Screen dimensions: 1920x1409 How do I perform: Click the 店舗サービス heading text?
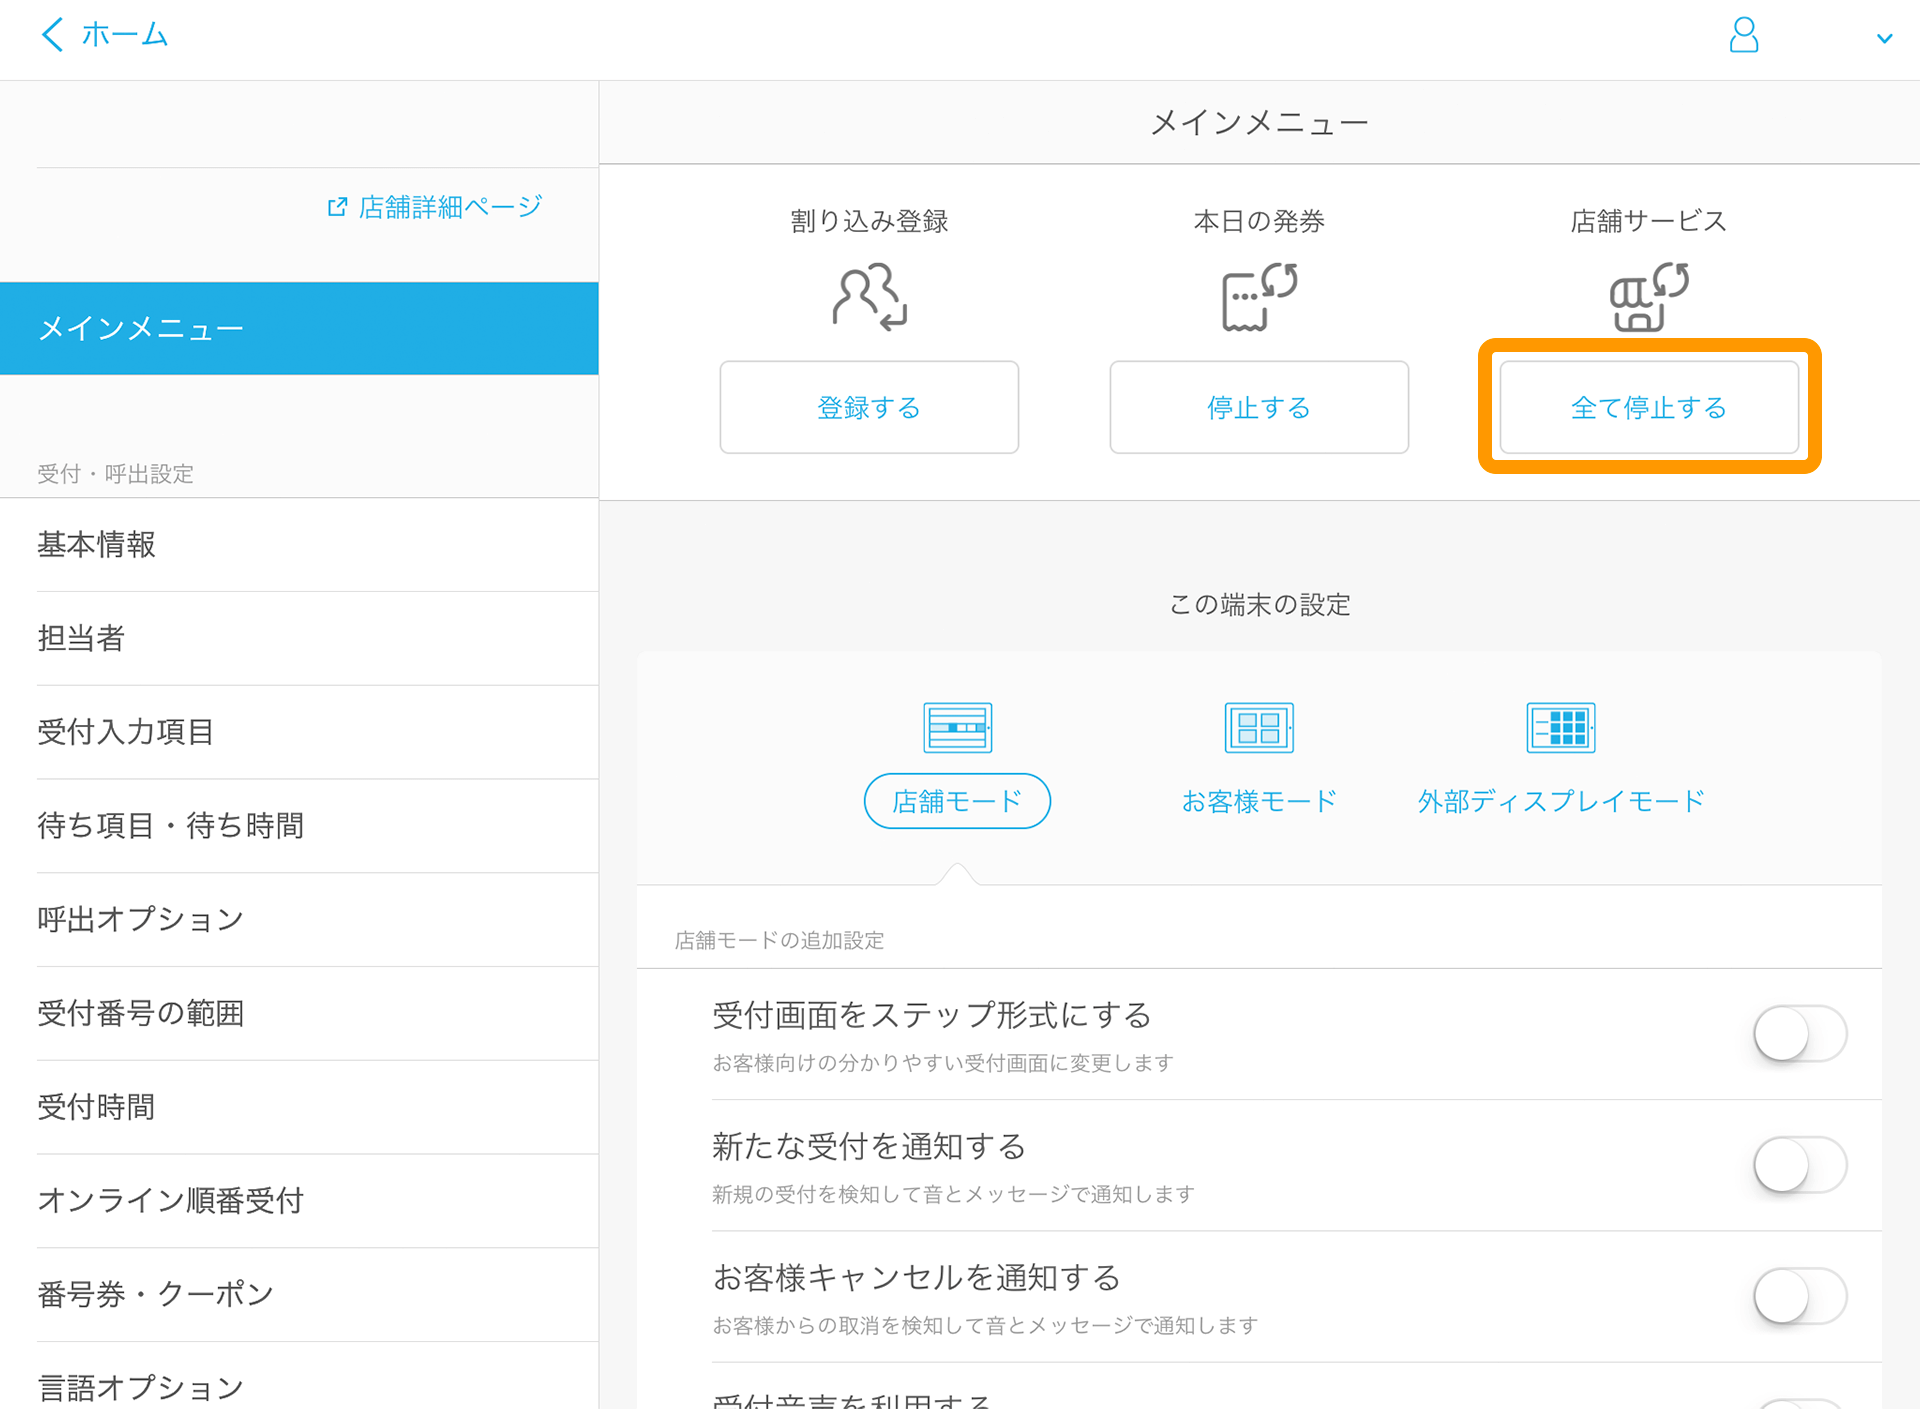click(x=1649, y=221)
